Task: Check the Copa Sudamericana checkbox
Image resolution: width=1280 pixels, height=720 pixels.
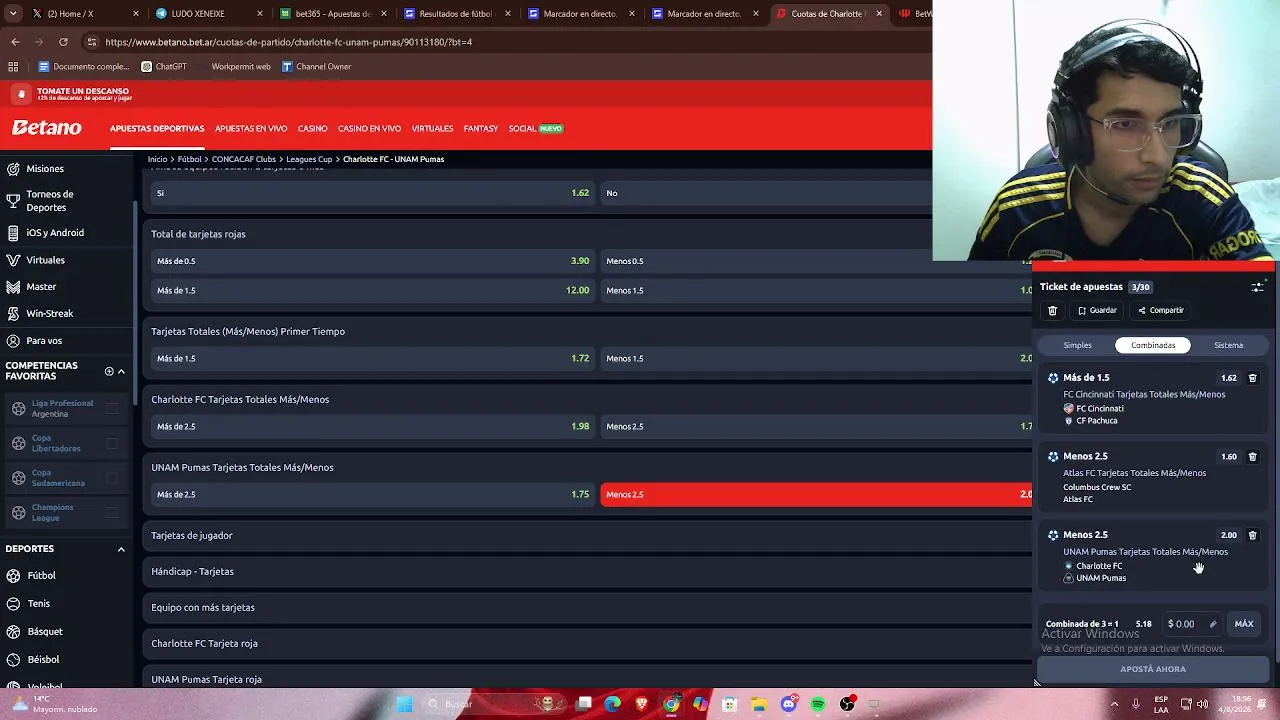Action: 112,478
